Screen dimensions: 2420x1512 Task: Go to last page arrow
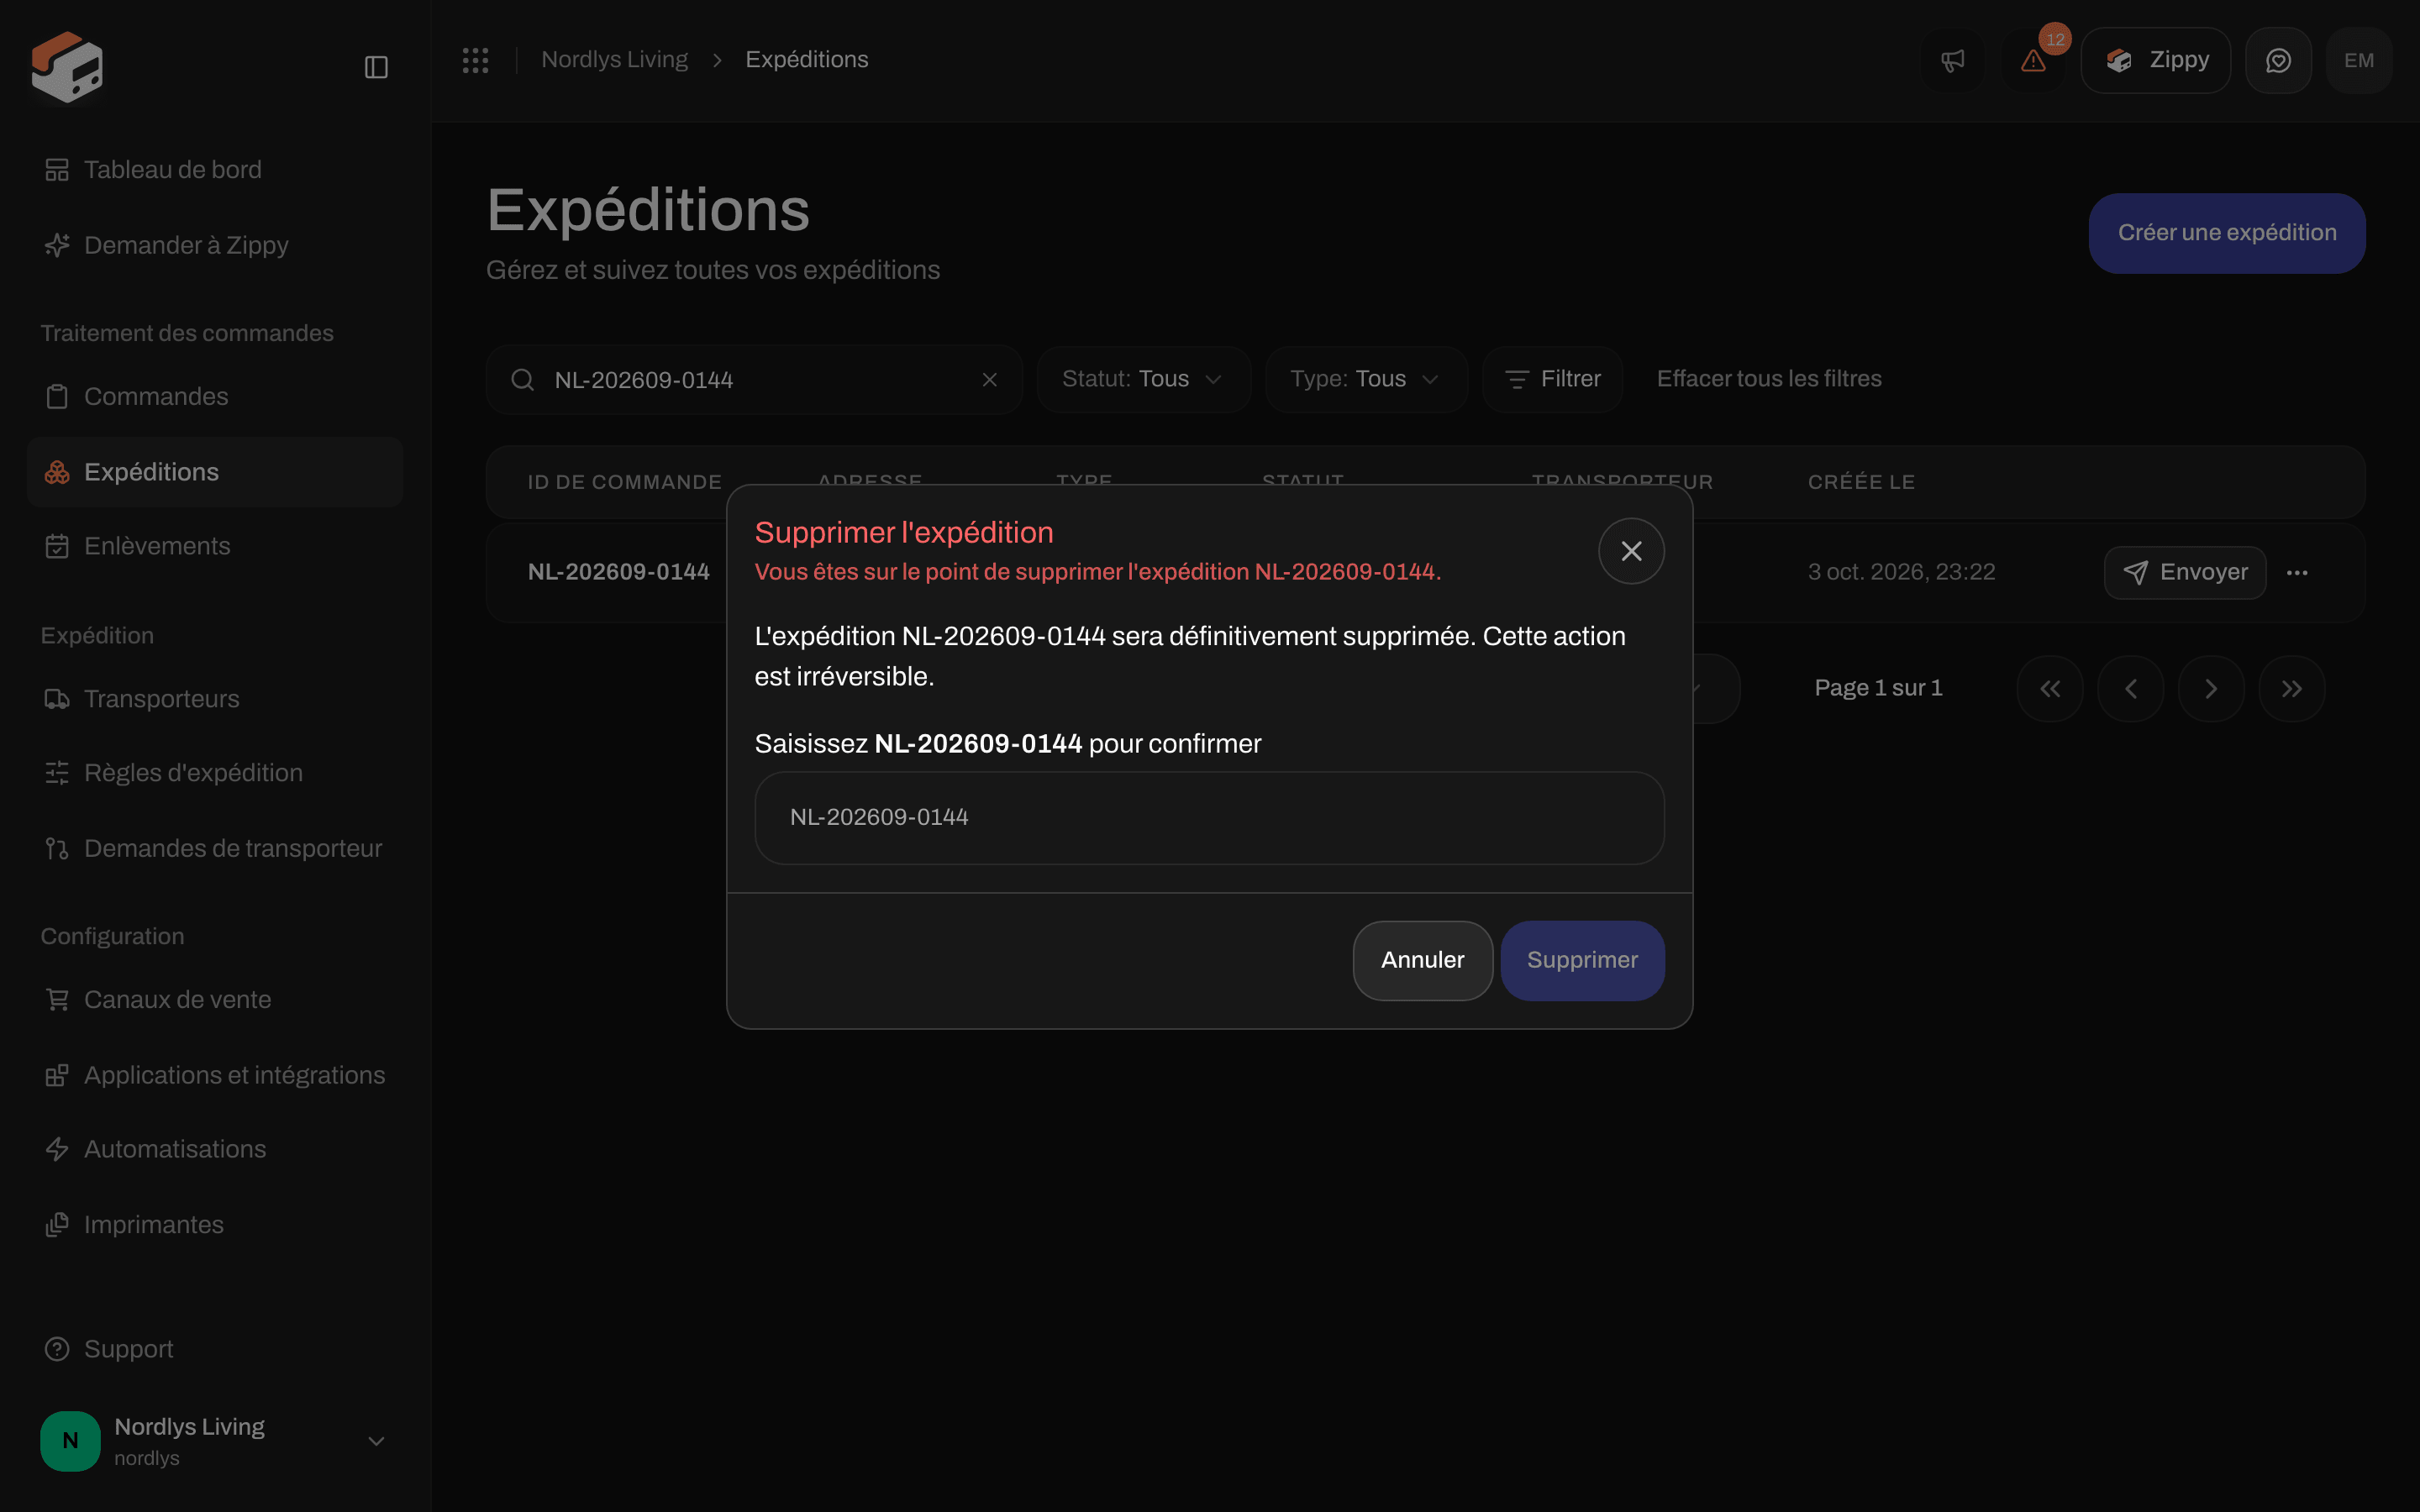[x=2292, y=689]
